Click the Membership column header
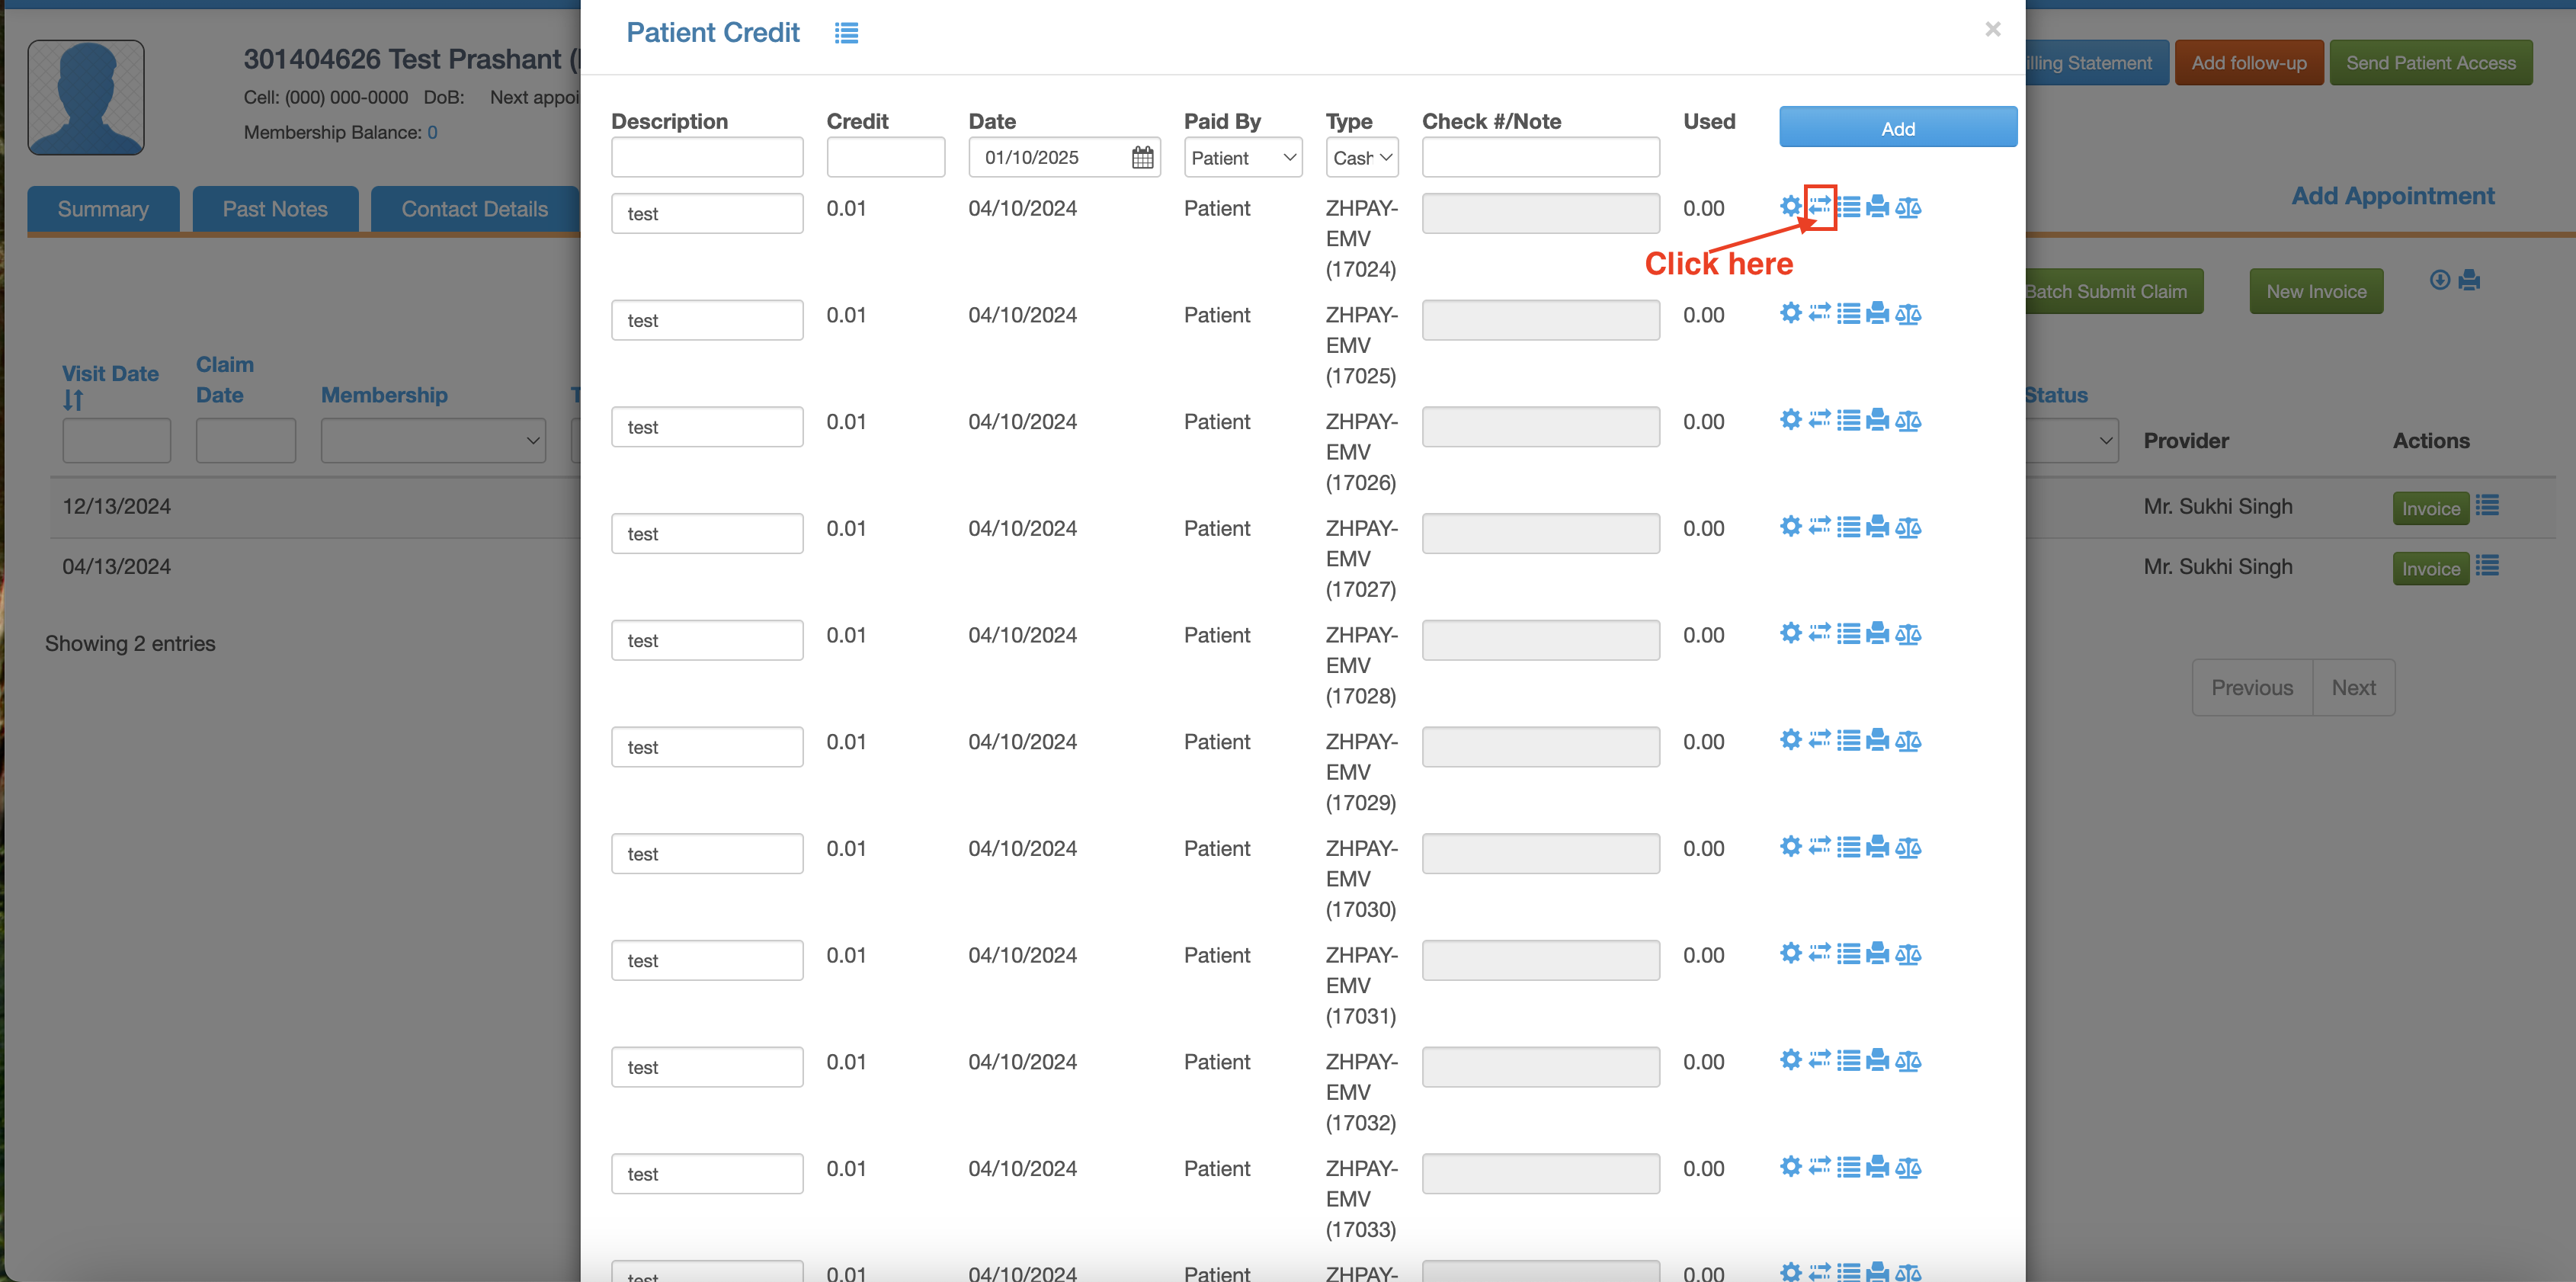The height and width of the screenshot is (1282, 2576). [x=384, y=394]
